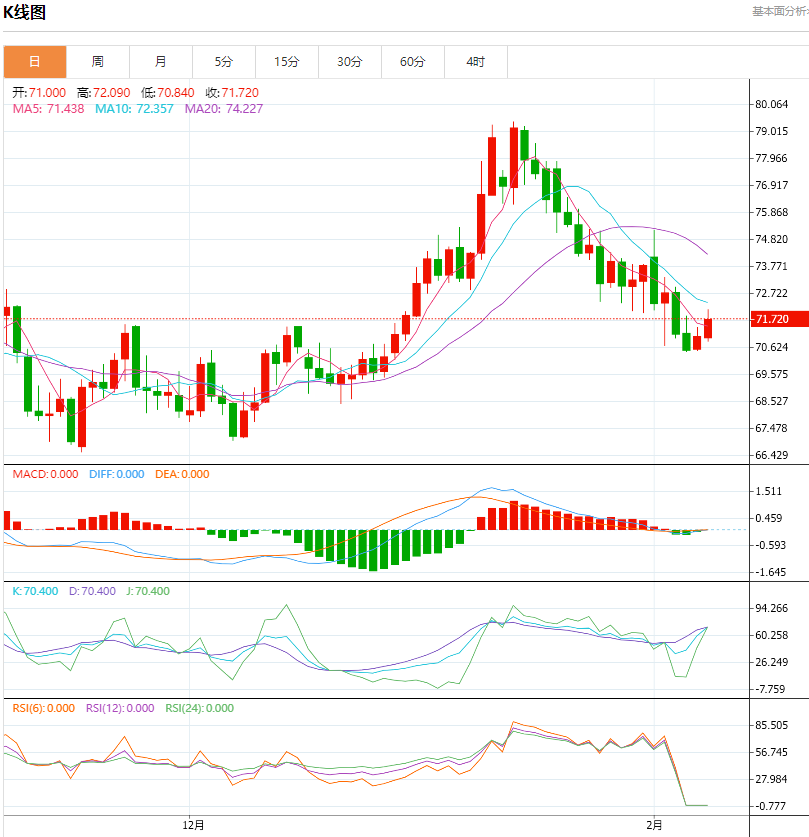The width and height of the screenshot is (809, 837).
Task: Click the red 71.720 current price tag
Action: tap(777, 319)
